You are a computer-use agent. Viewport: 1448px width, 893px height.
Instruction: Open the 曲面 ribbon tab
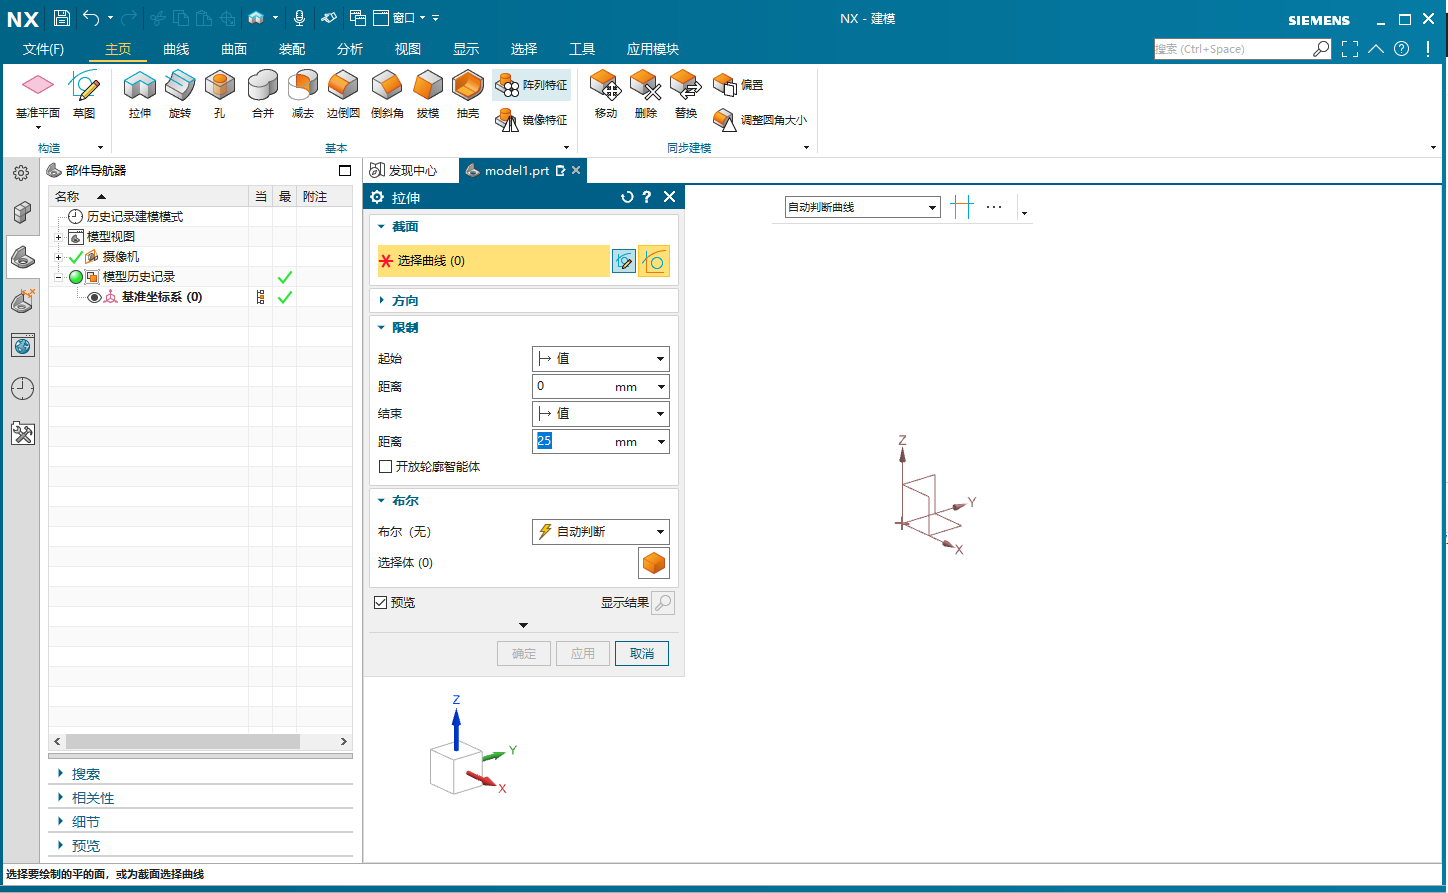coord(234,49)
